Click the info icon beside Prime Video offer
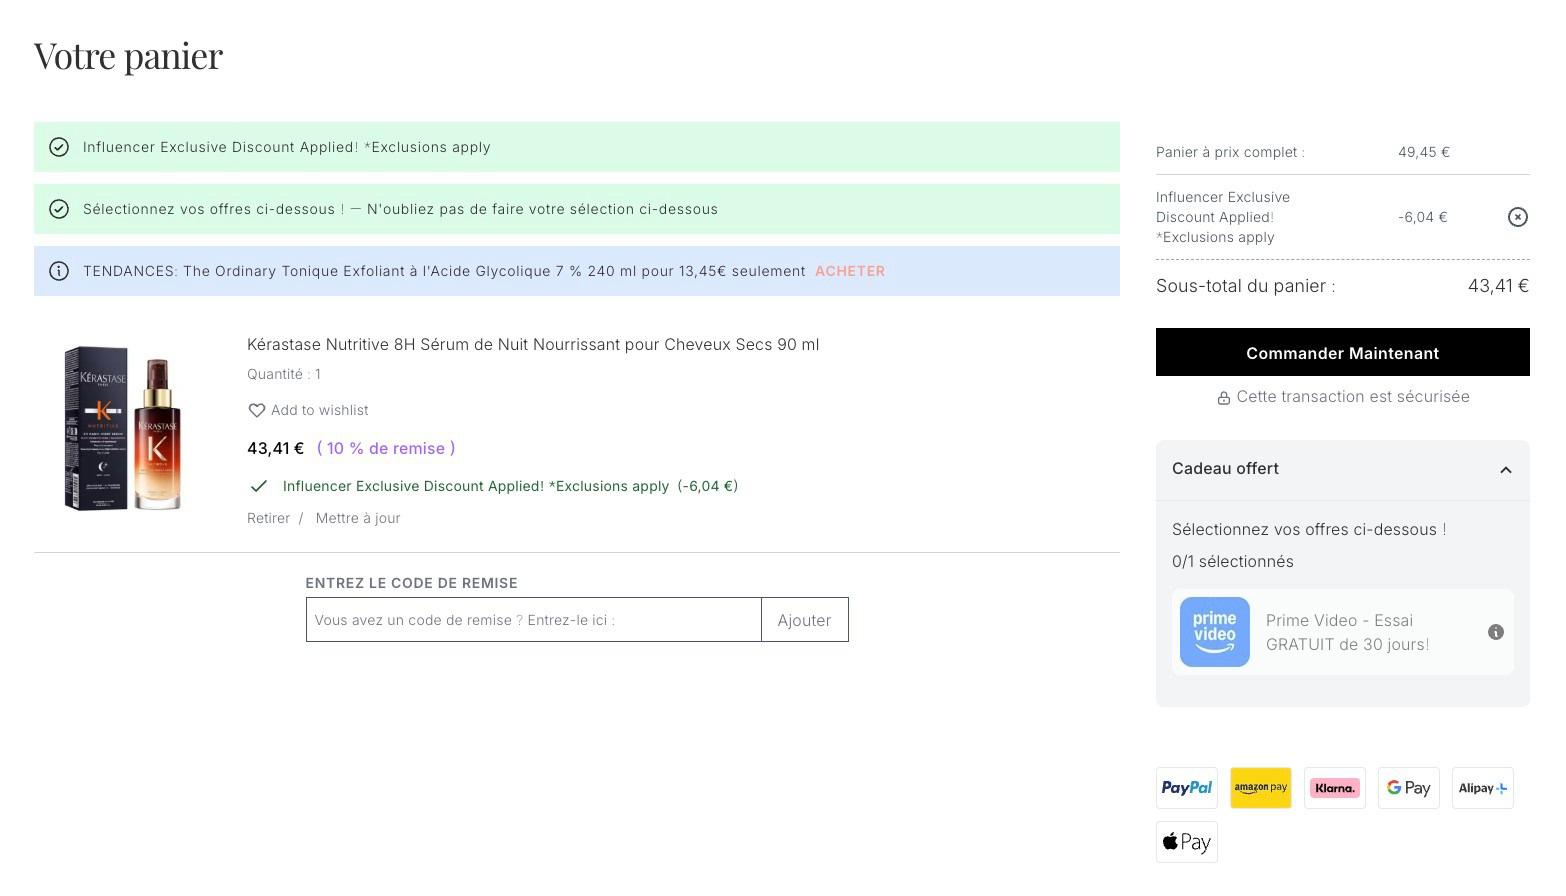Image resolution: width=1566 pixels, height=896 pixels. 1495,632
